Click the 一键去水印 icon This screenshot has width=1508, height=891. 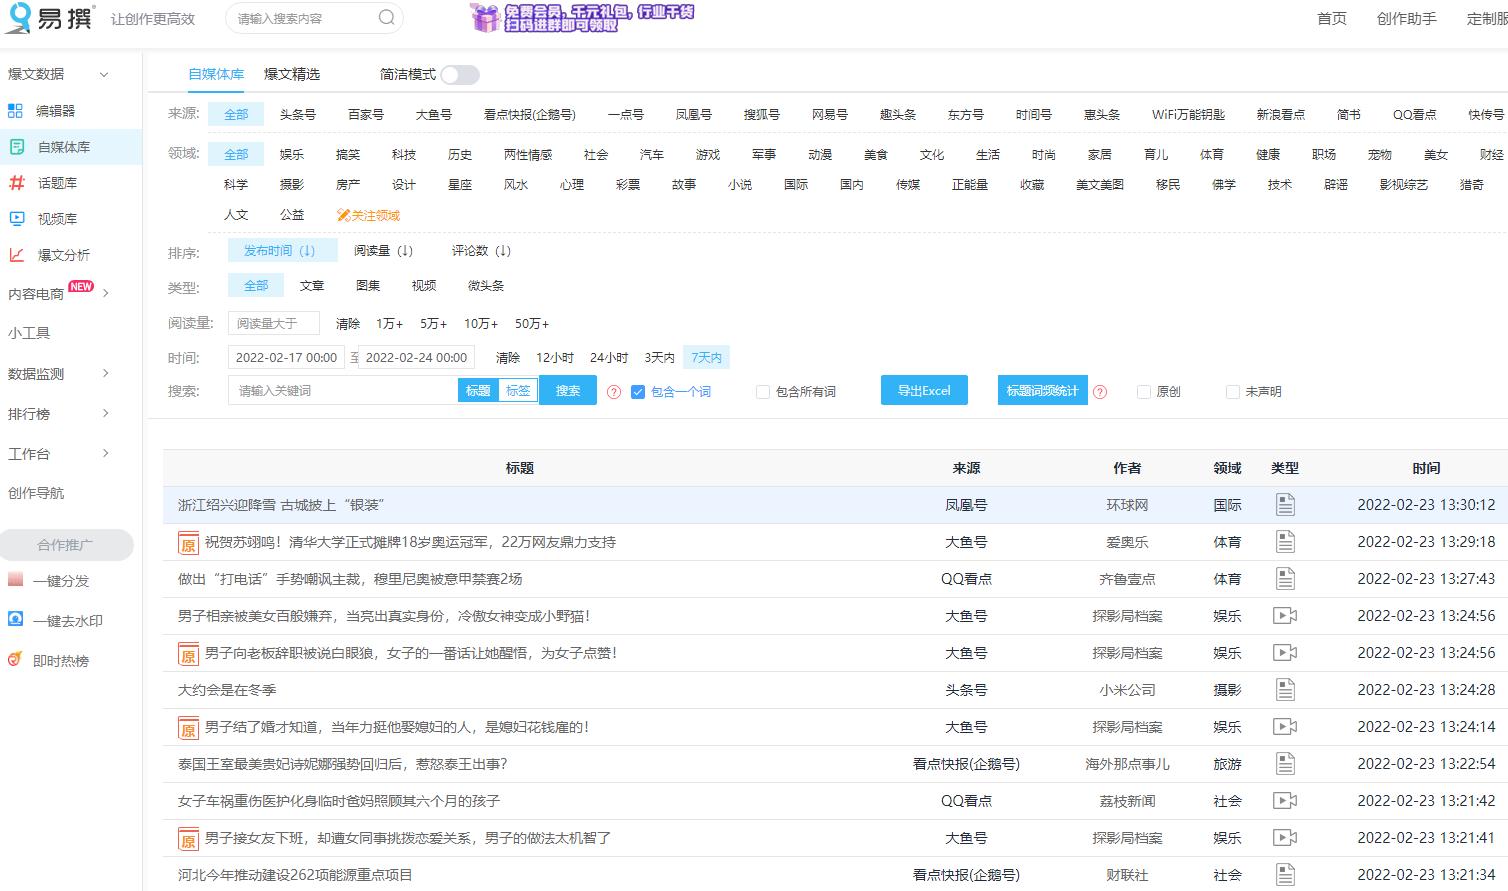[16, 620]
